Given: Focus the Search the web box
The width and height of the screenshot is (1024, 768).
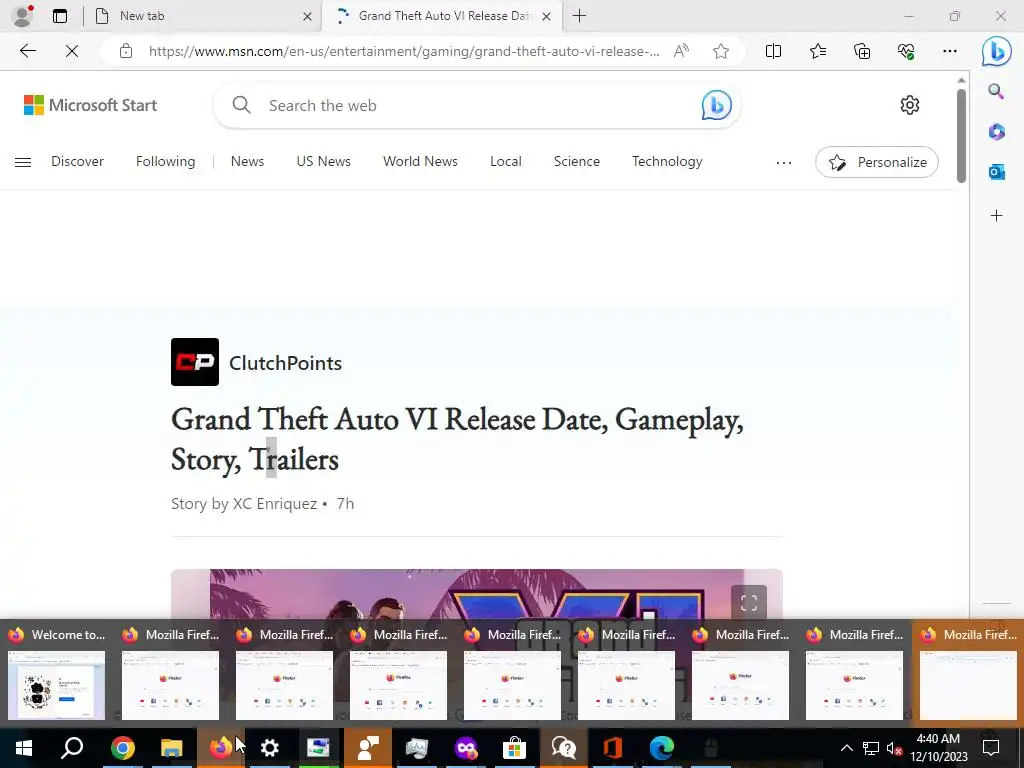Looking at the screenshot, I should tap(475, 105).
